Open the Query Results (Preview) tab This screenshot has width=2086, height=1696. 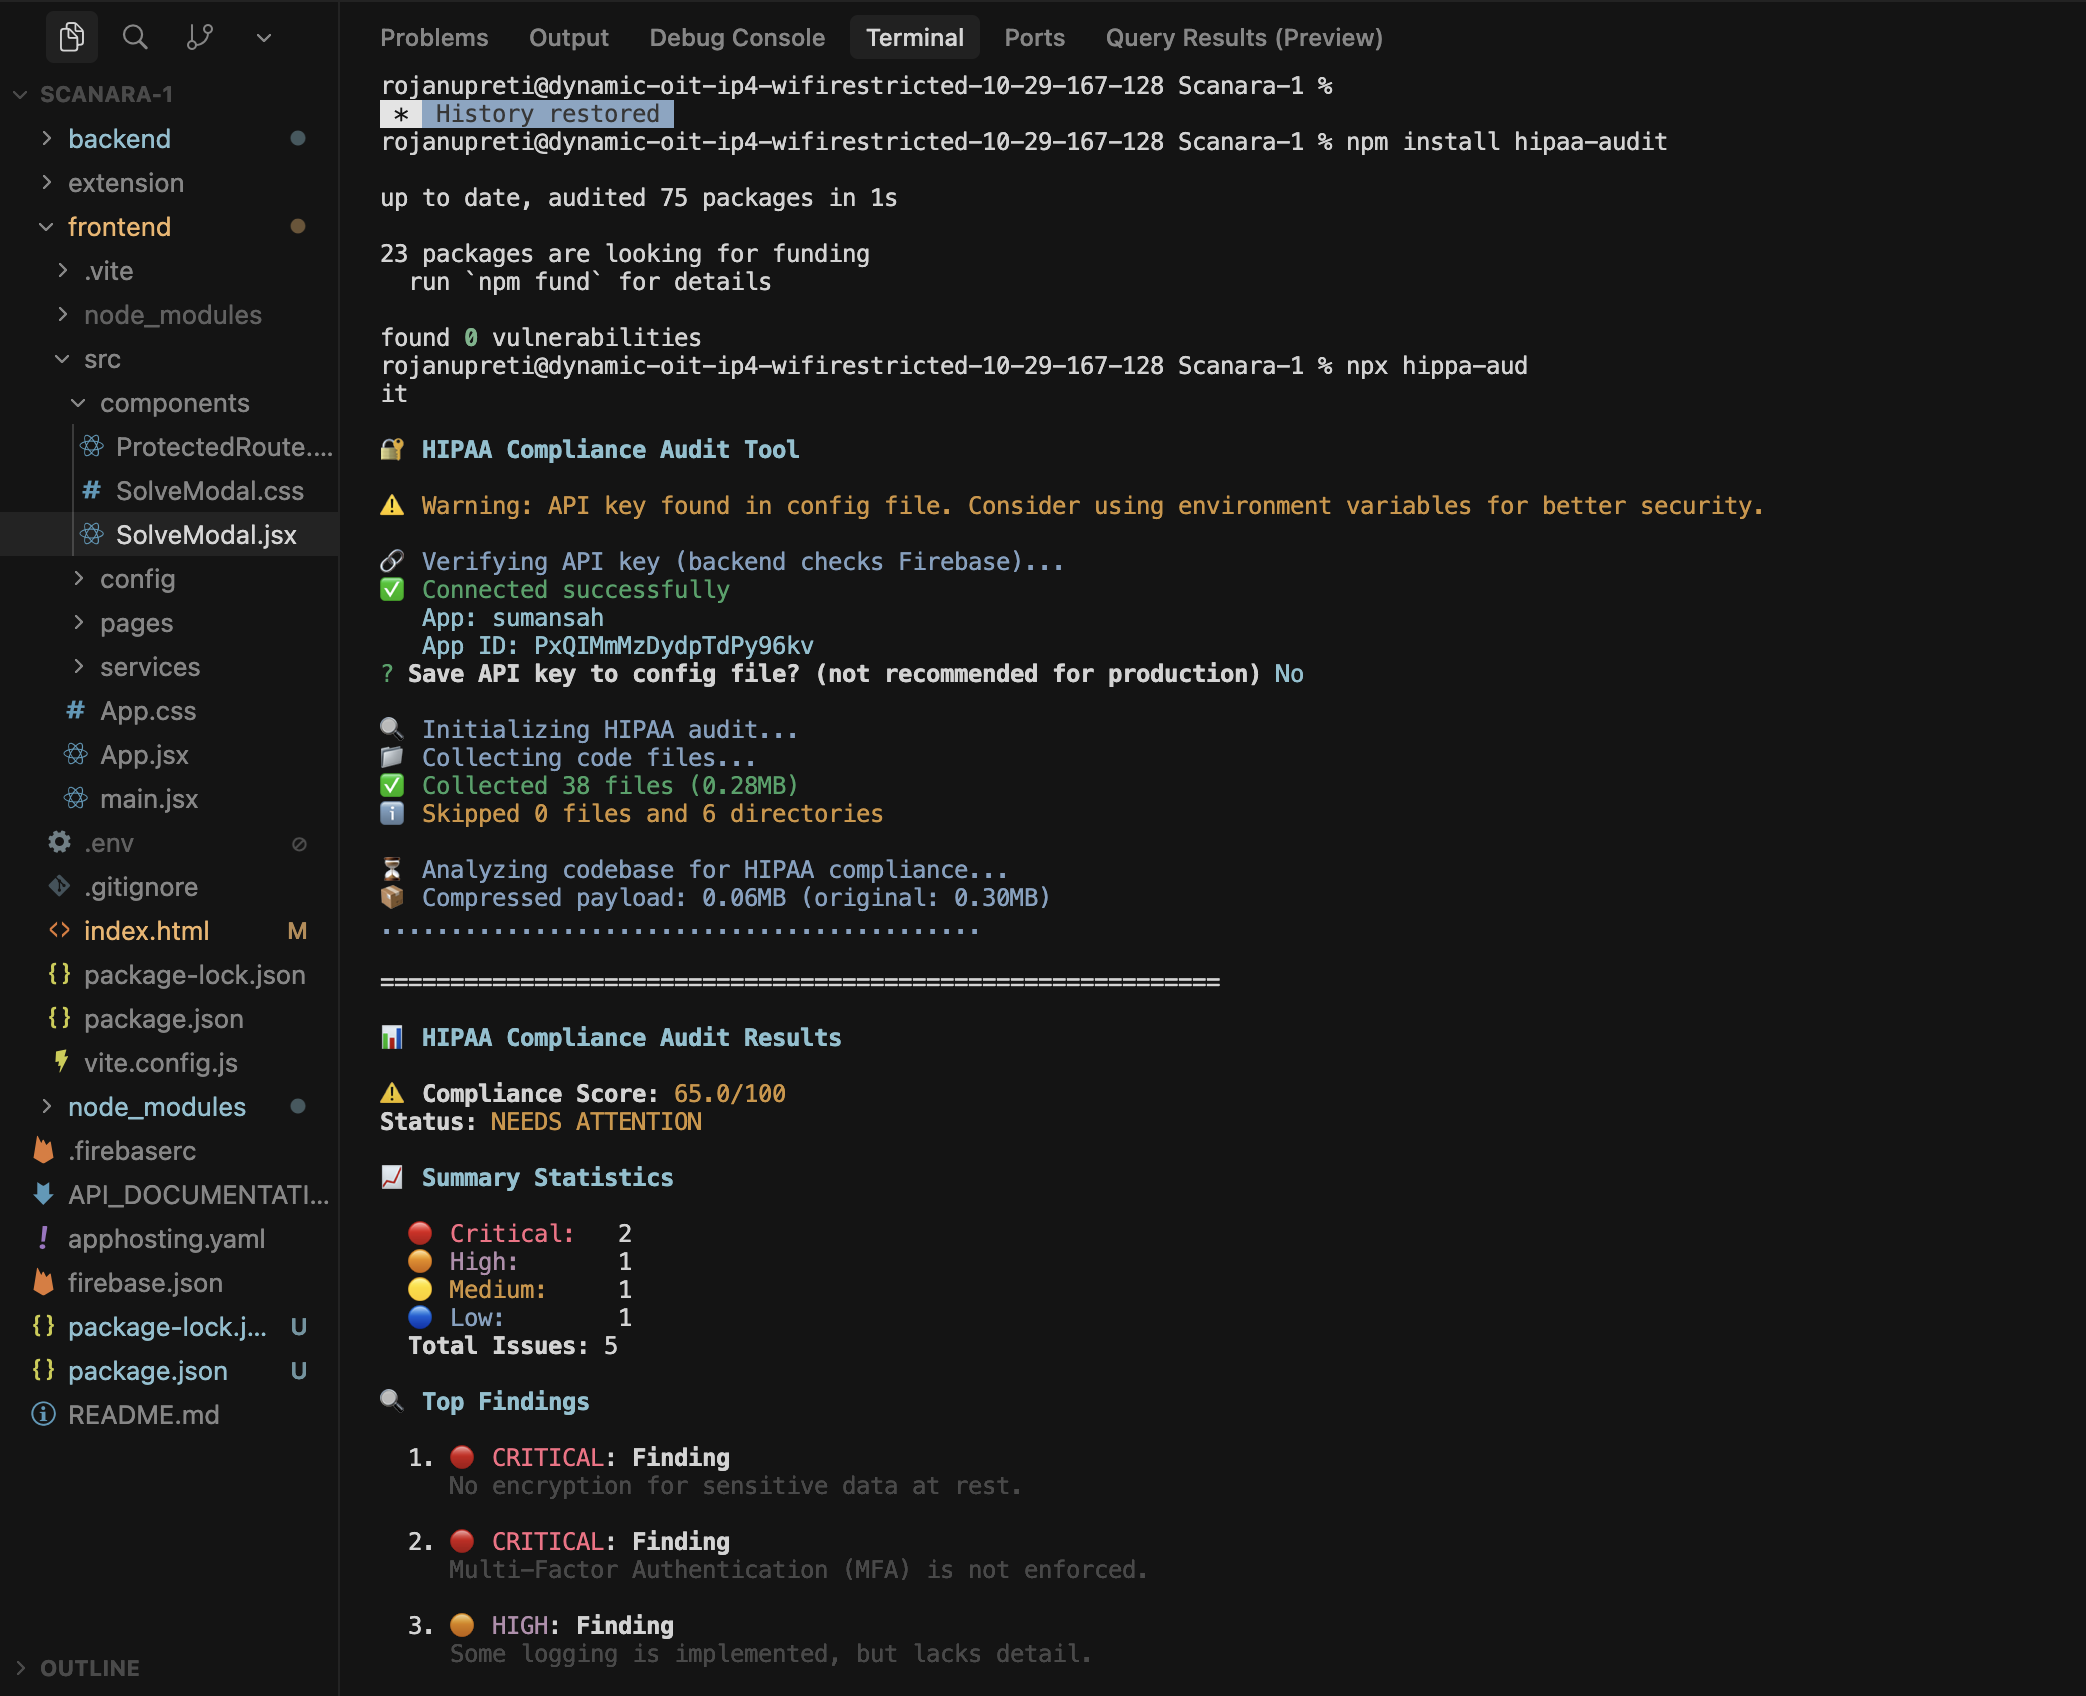pyautogui.click(x=1243, y=37)
